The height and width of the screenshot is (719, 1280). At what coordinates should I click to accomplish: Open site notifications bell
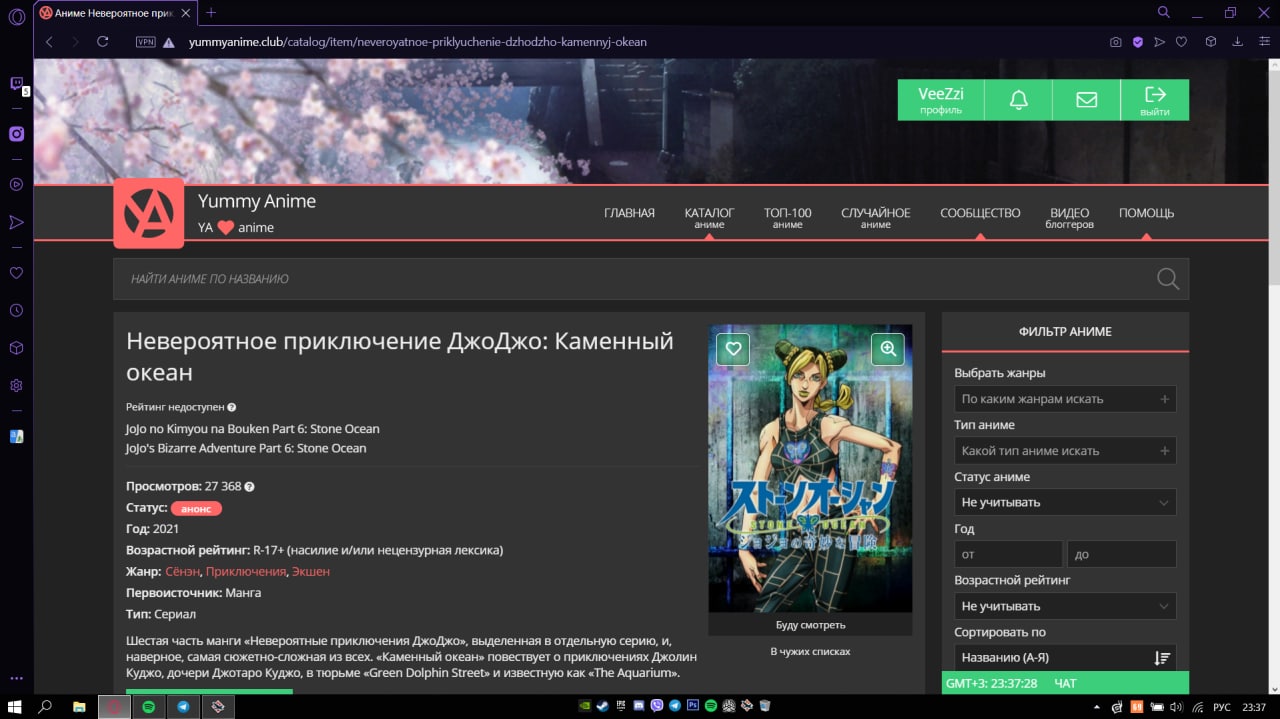tap(1018, 100)
